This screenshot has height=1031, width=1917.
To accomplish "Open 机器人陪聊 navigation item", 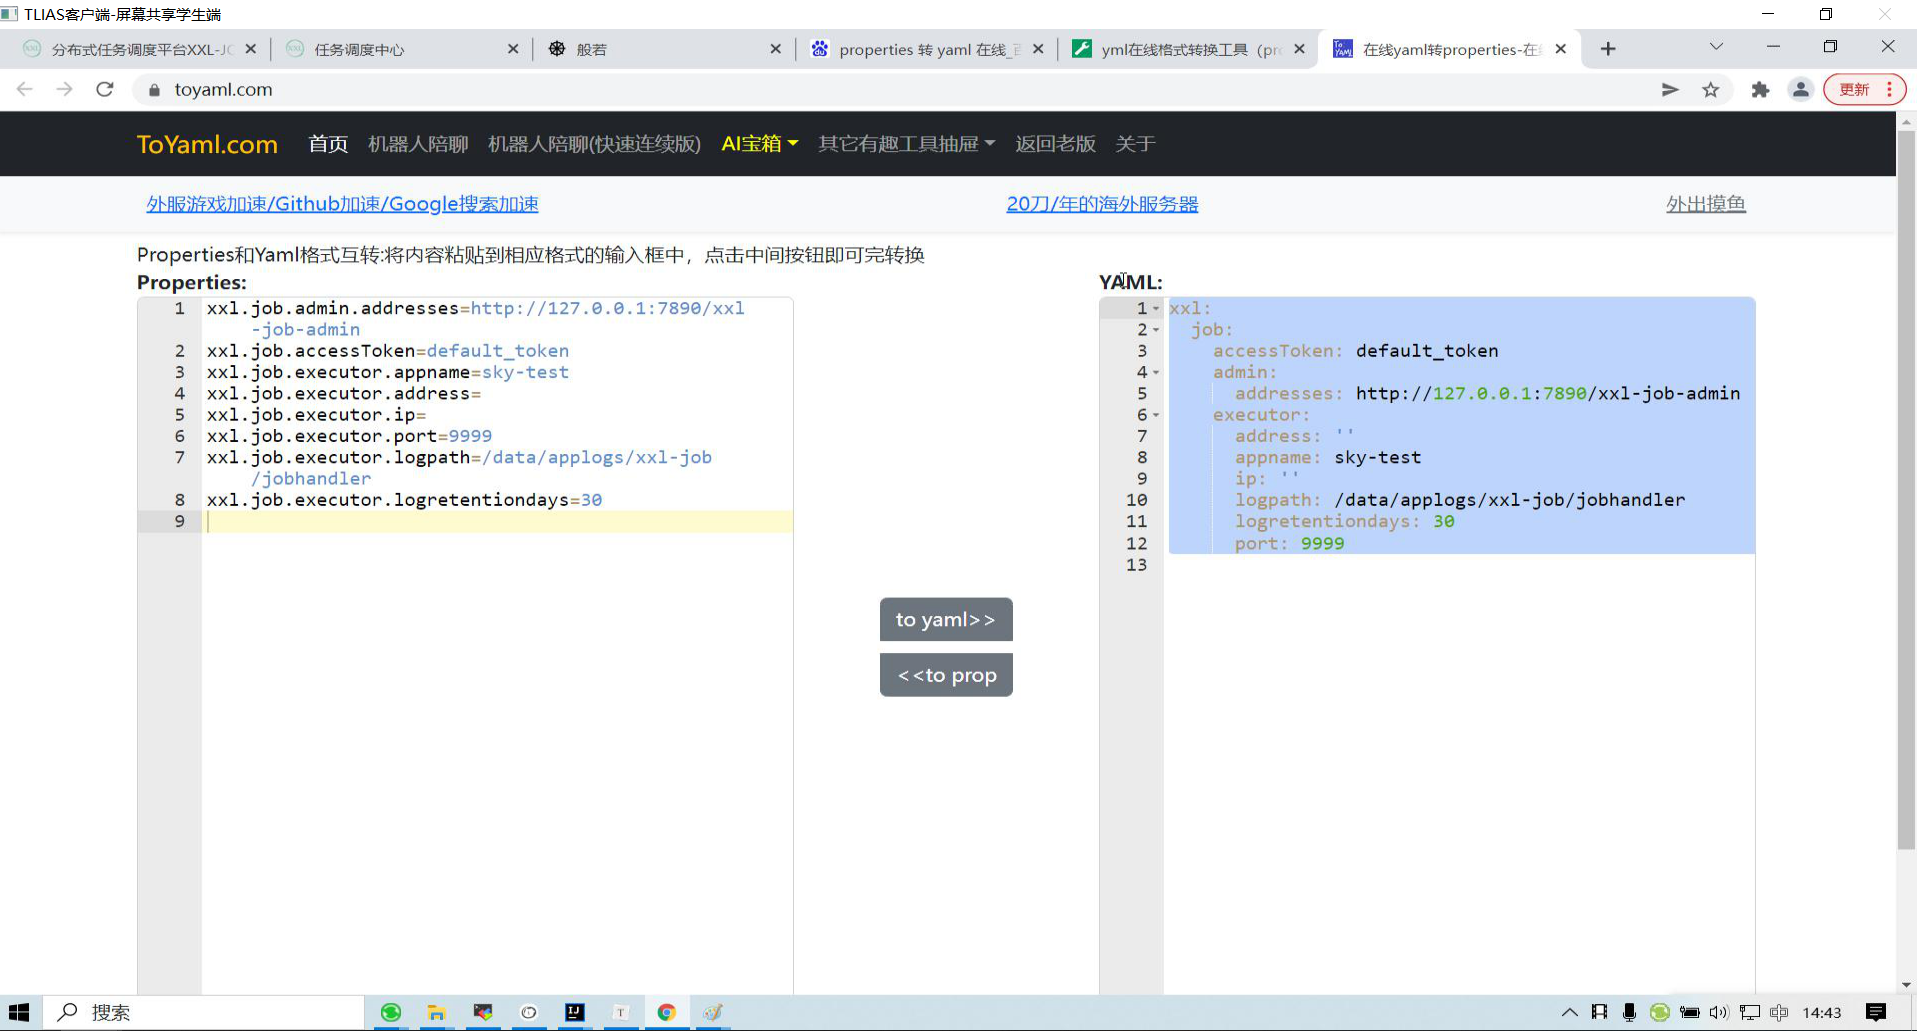I will [x=418, y=144].
